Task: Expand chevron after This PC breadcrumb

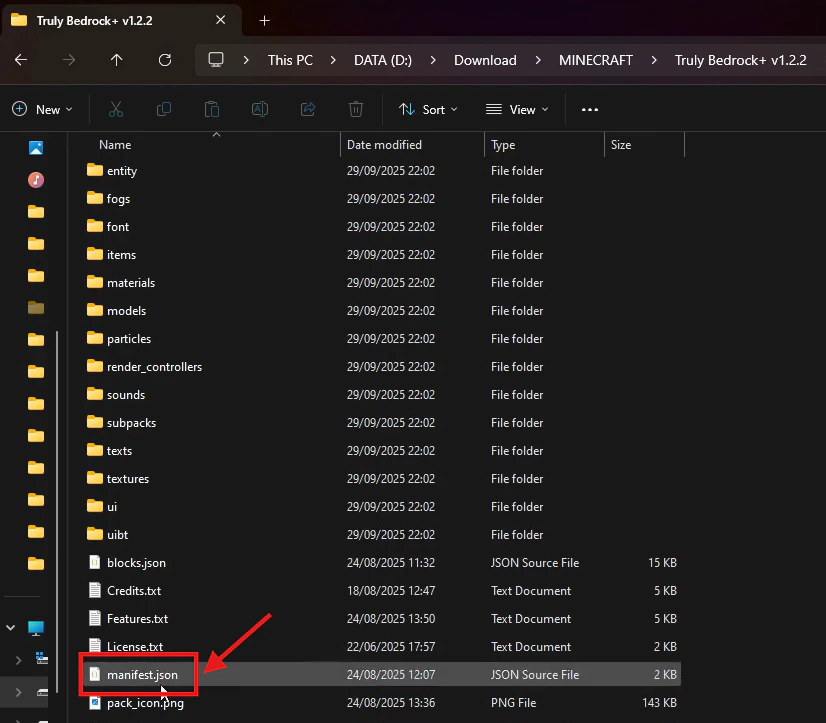Action: 333,60
